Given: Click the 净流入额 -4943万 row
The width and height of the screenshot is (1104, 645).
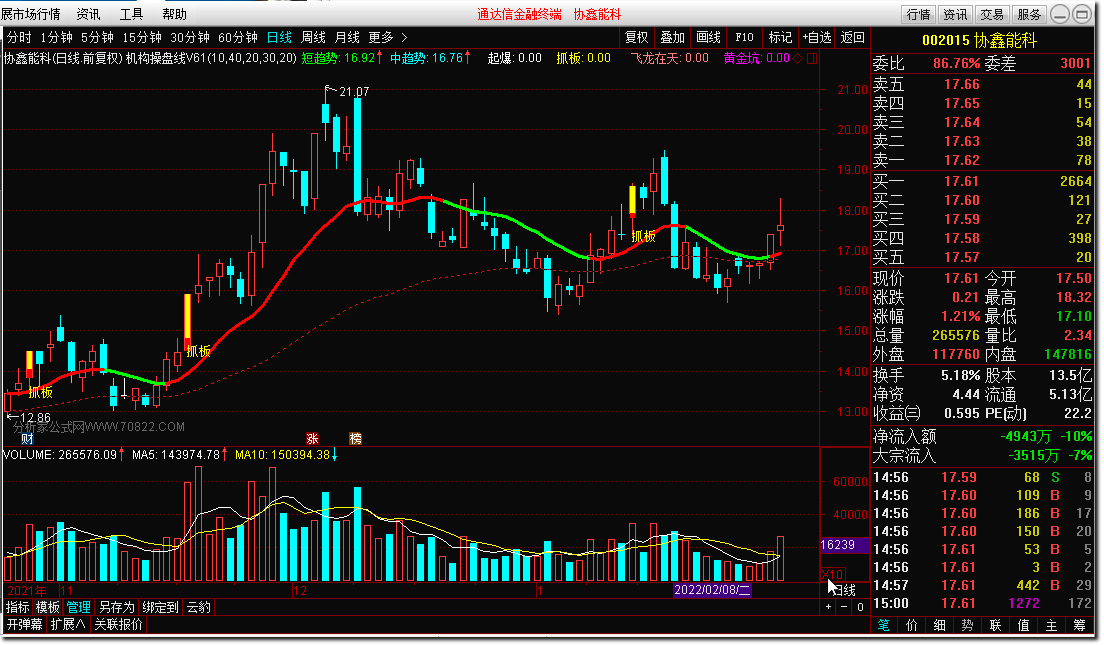Looking at the screenshot, I should pos(982,437).
